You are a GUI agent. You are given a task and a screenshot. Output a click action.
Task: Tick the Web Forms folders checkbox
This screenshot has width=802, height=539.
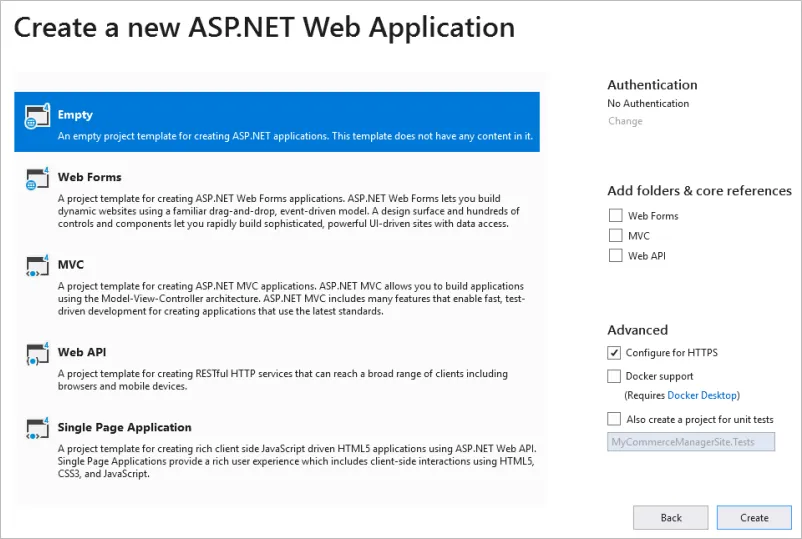(x=615, y=215)
